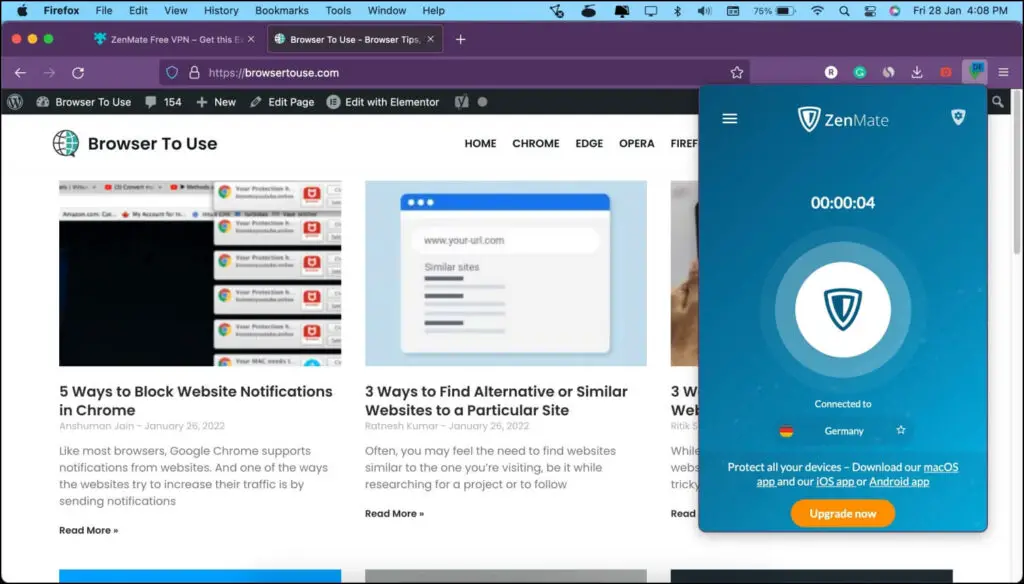Click Edit with Elementor

383,102
